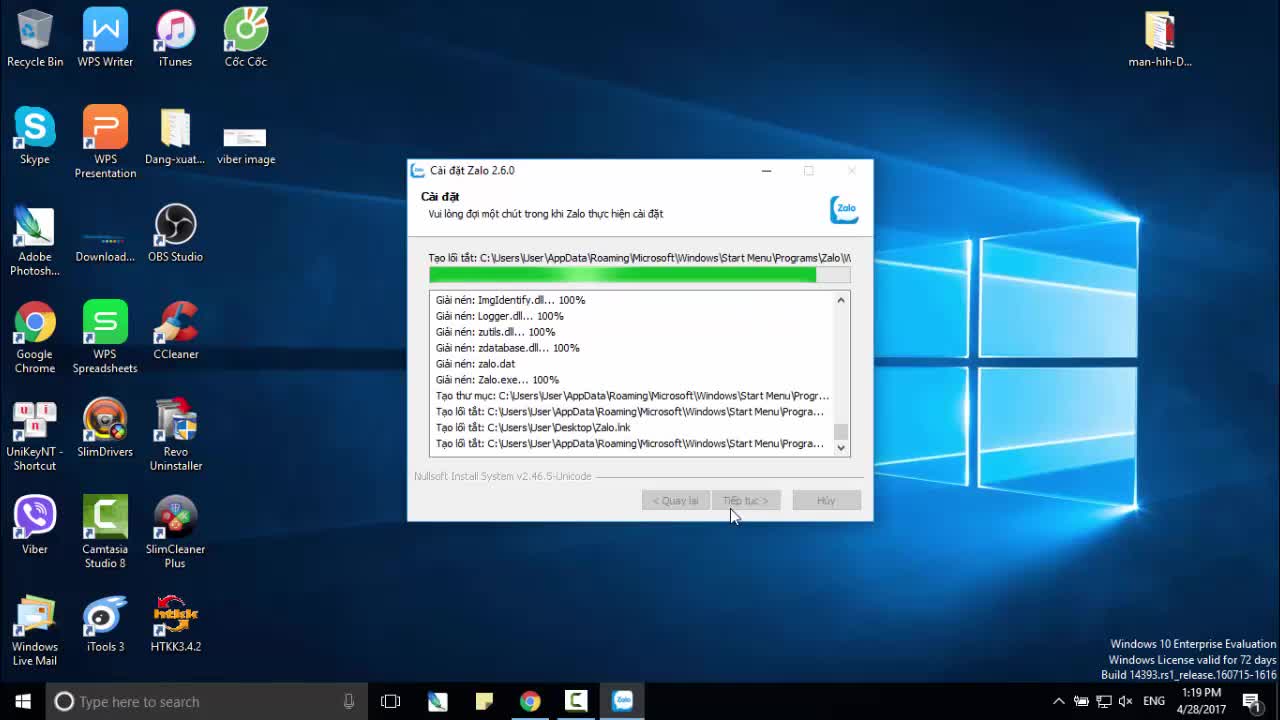The image size is (1280, 720).
Task: Click the Google Chrome desktop shortcut
Action: 35,338
